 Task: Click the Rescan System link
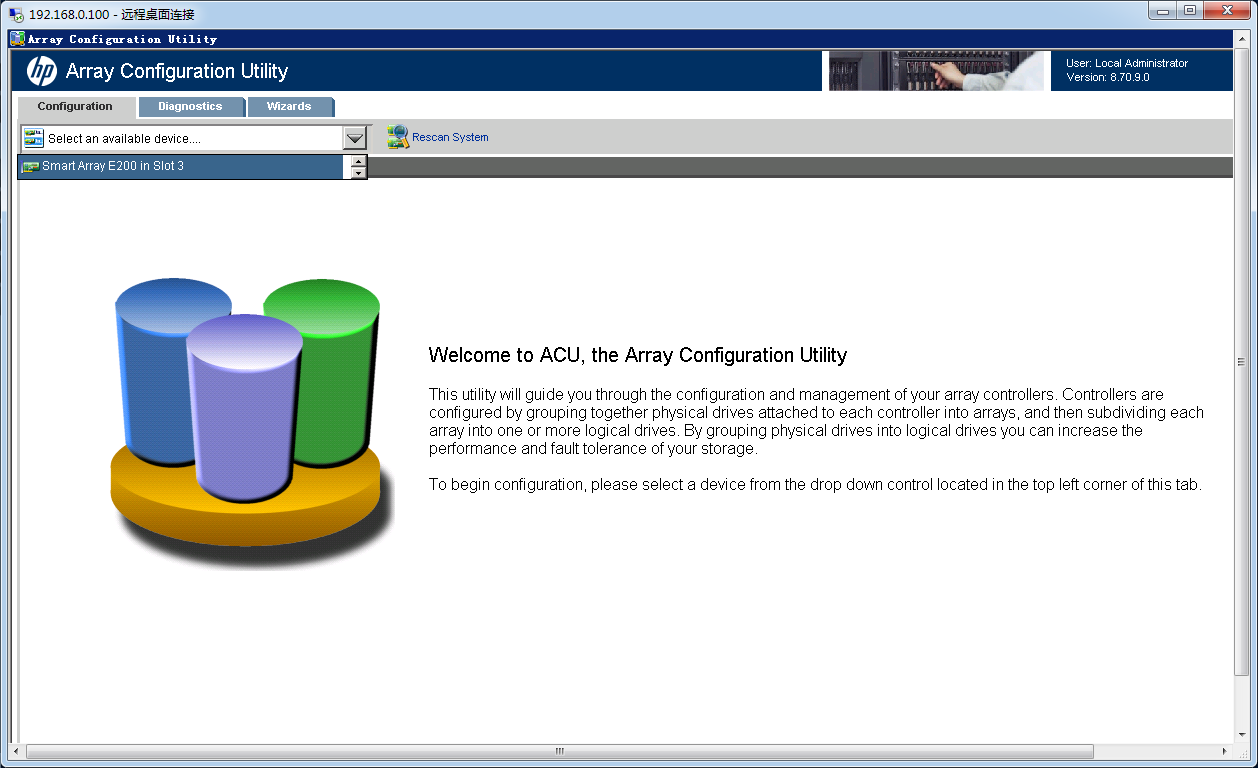[x=450, y=137]
